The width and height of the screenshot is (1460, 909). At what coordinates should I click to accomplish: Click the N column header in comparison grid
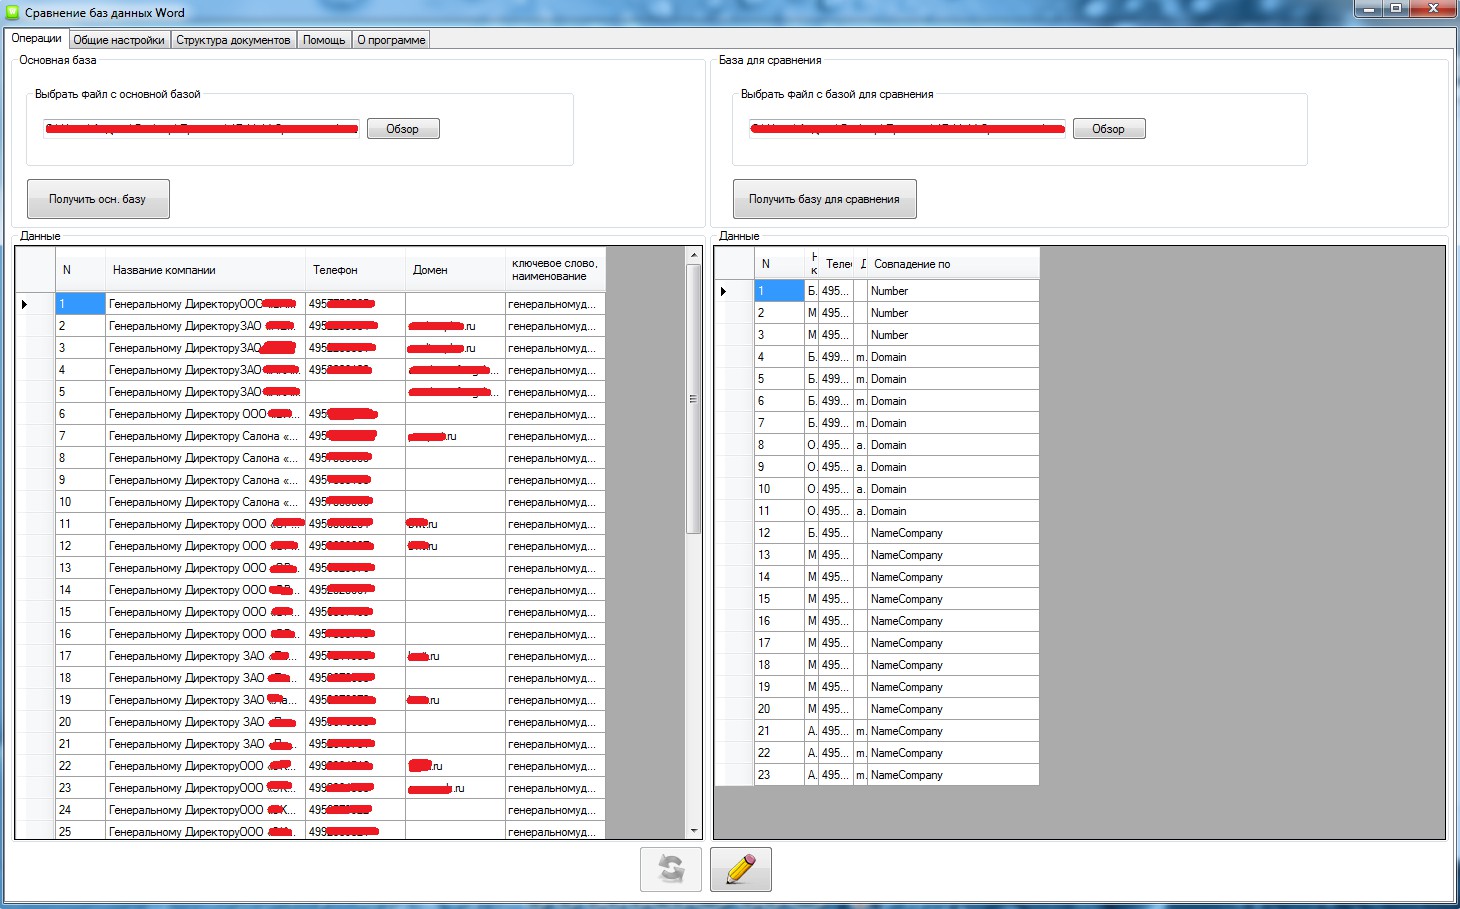[x=779, y=264]
